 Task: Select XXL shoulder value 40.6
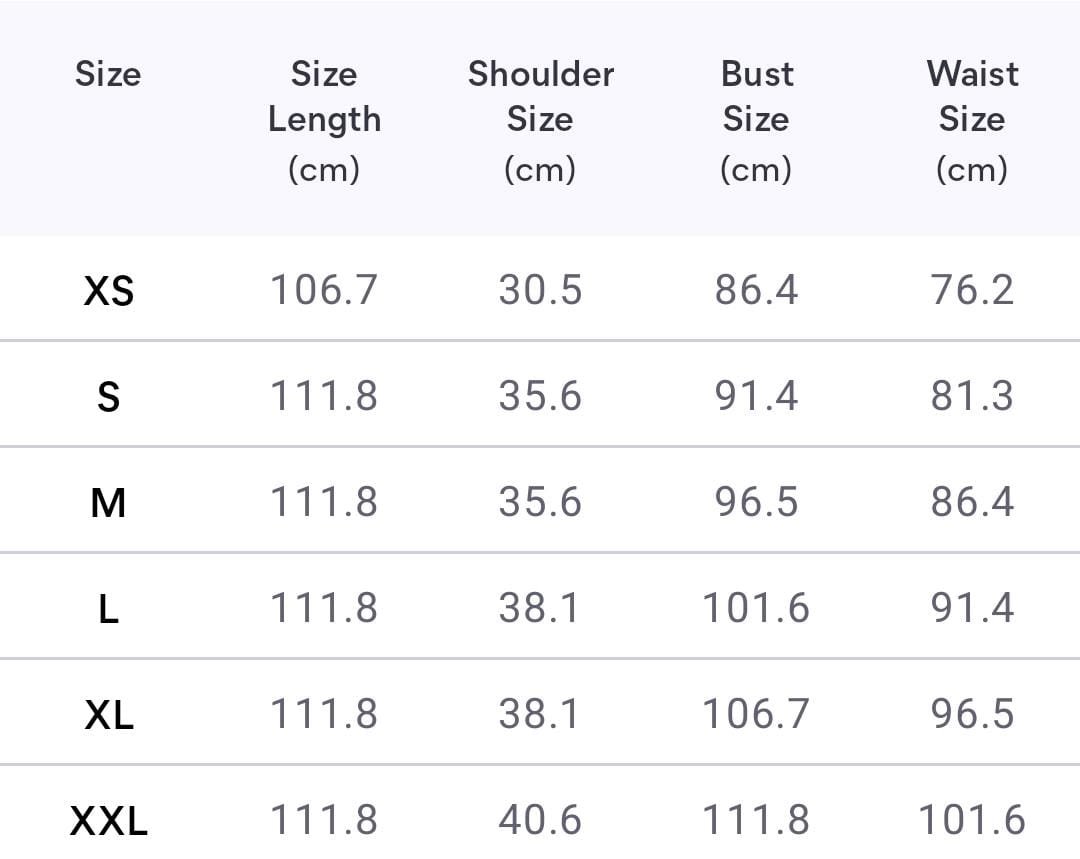coord(540,820)
